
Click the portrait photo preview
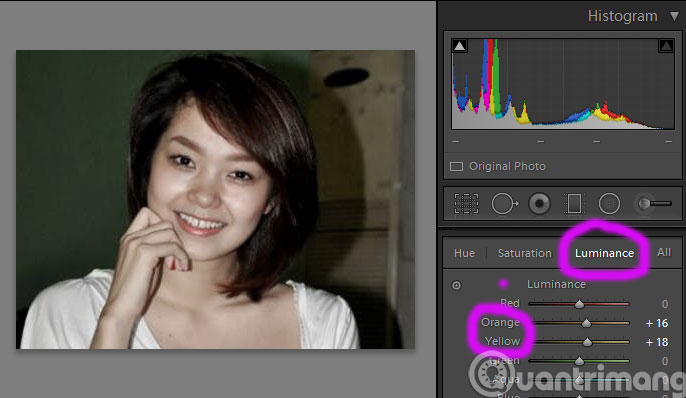(215, 199)
